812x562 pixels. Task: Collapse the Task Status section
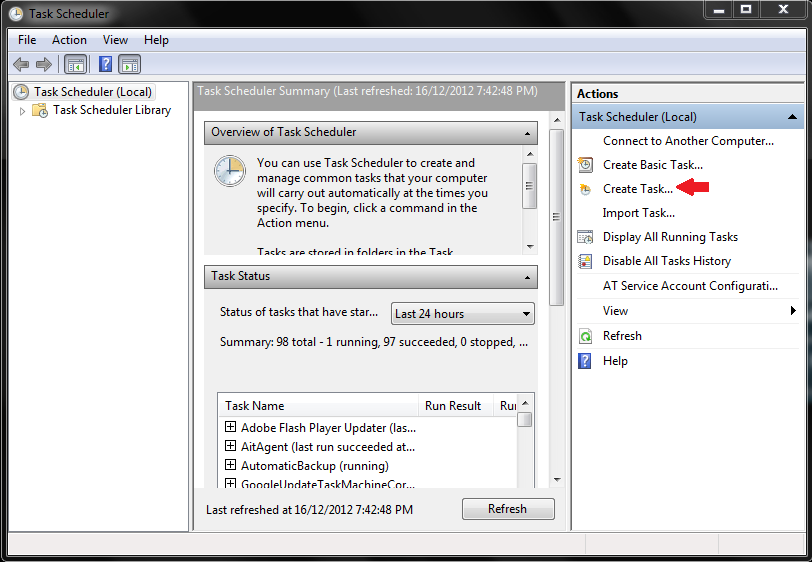click(527, 277)
